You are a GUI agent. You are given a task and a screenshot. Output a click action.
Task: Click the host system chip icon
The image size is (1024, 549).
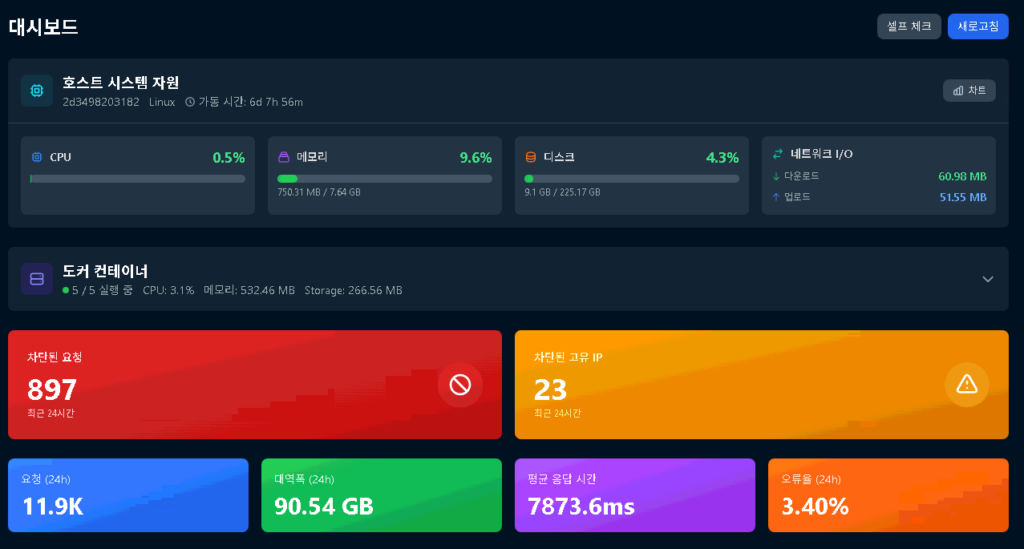tap(37, 91)
